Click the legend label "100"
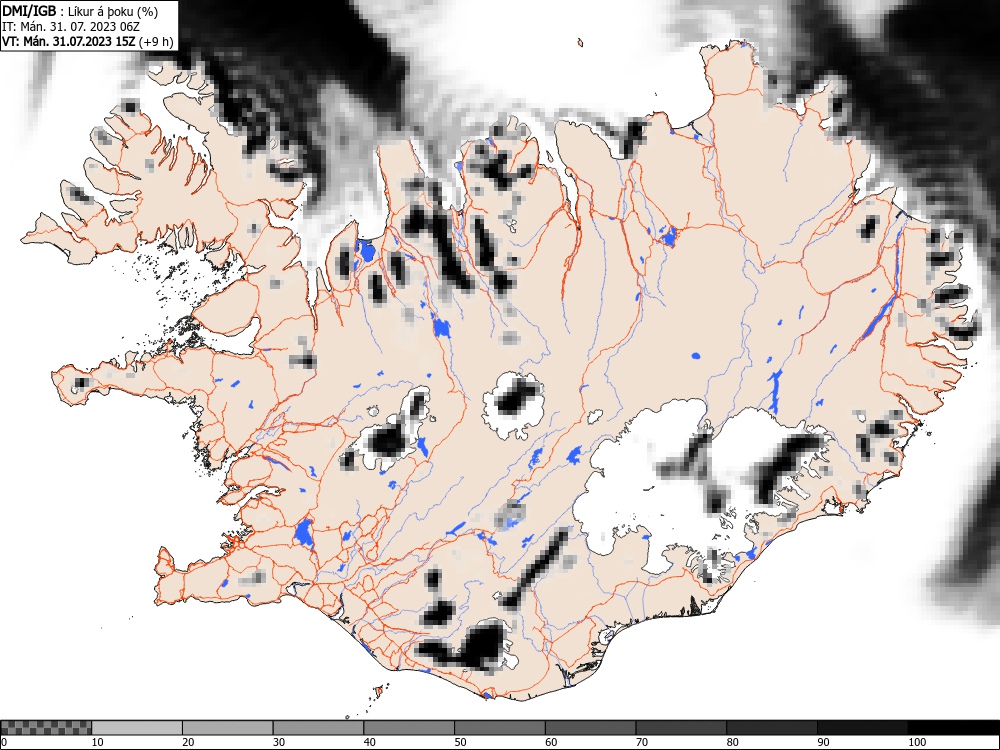The width and height of the screenshot is (1000, 750). tap(916, 742)
